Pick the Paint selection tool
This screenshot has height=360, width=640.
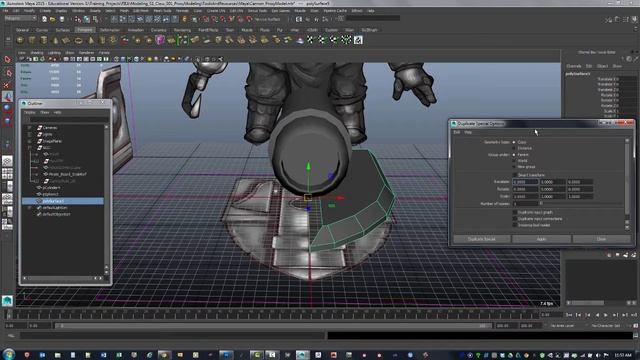(7, 85)
